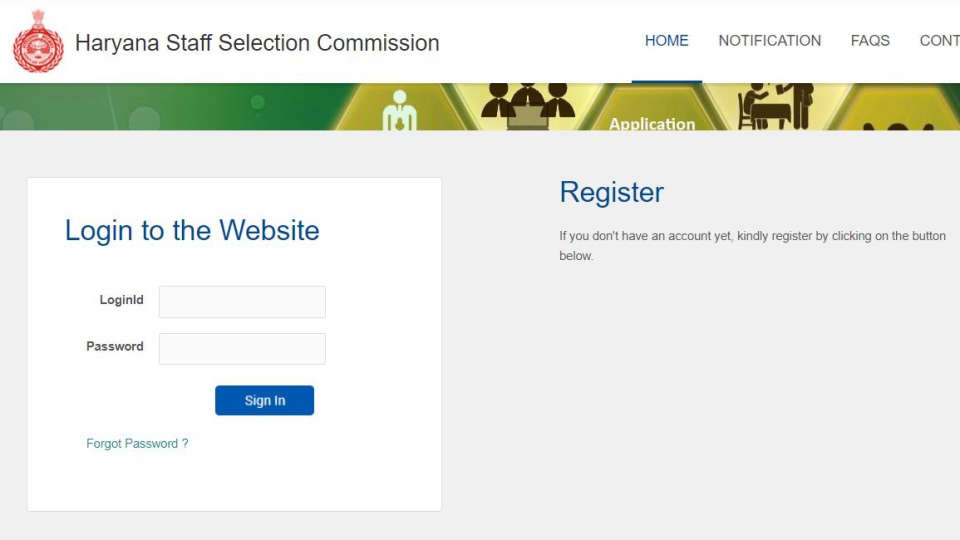This screenshot has height=540, width=960.
Task: Click the Login to the Website heading
Action: [x=192, y=230]
